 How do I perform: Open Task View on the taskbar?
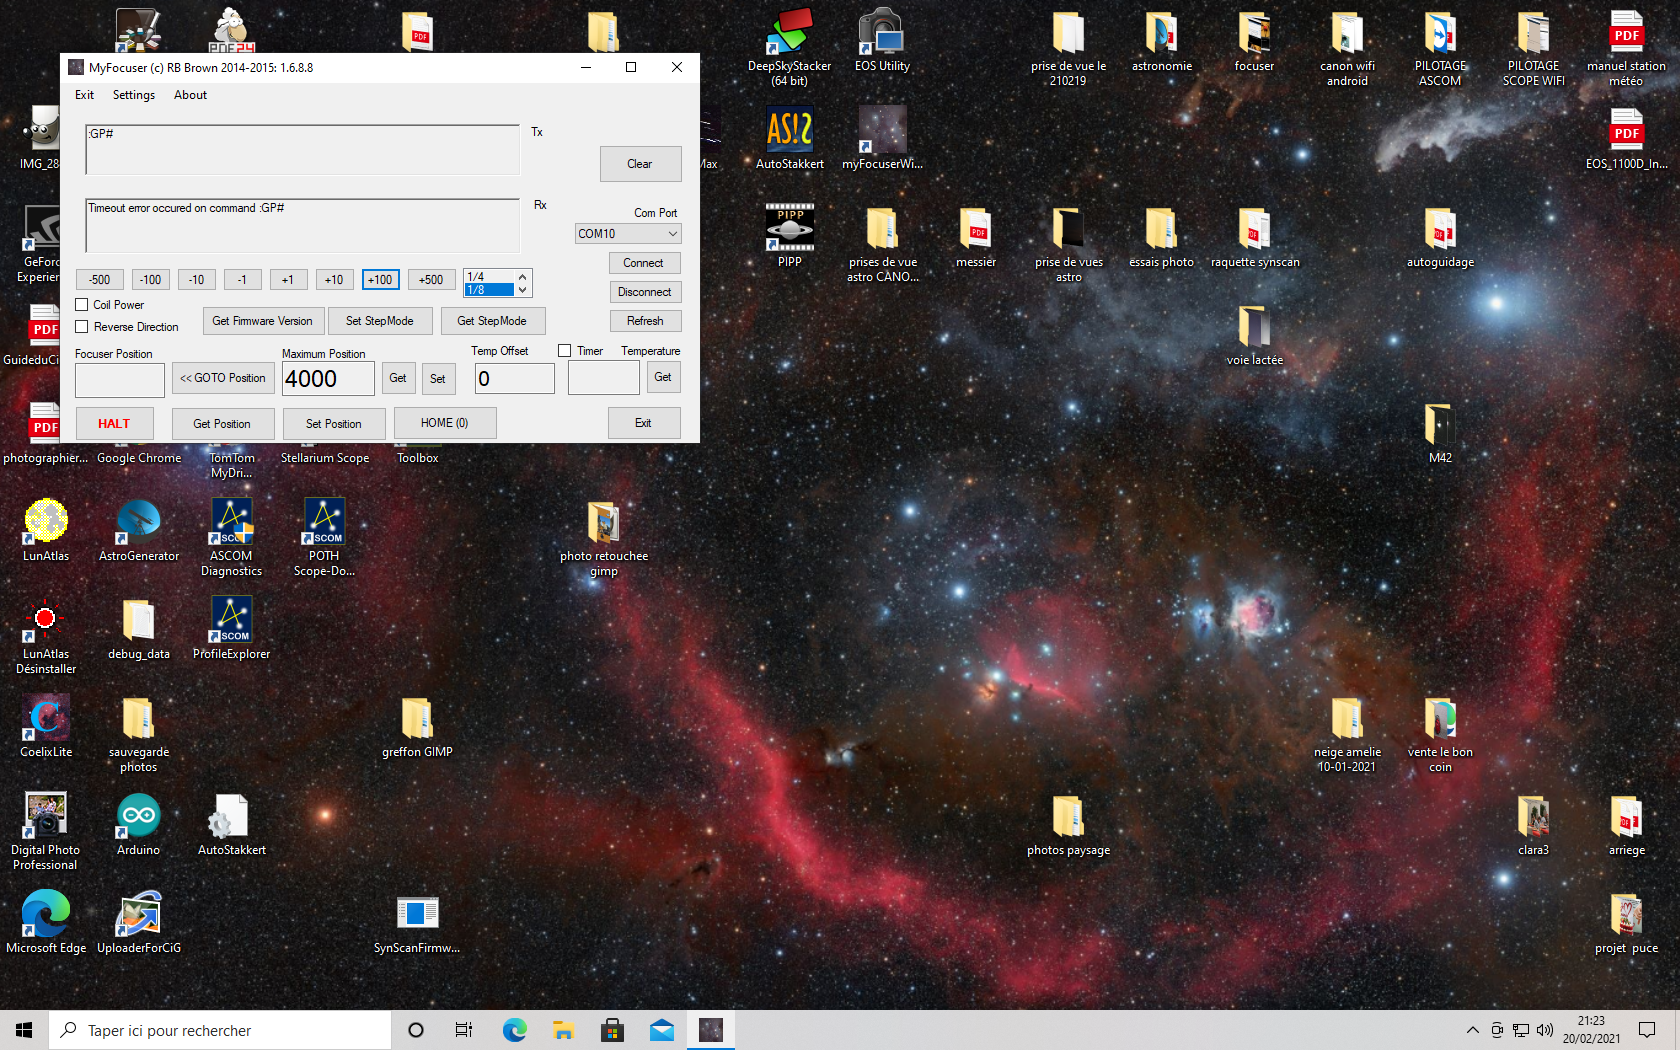464,1030
